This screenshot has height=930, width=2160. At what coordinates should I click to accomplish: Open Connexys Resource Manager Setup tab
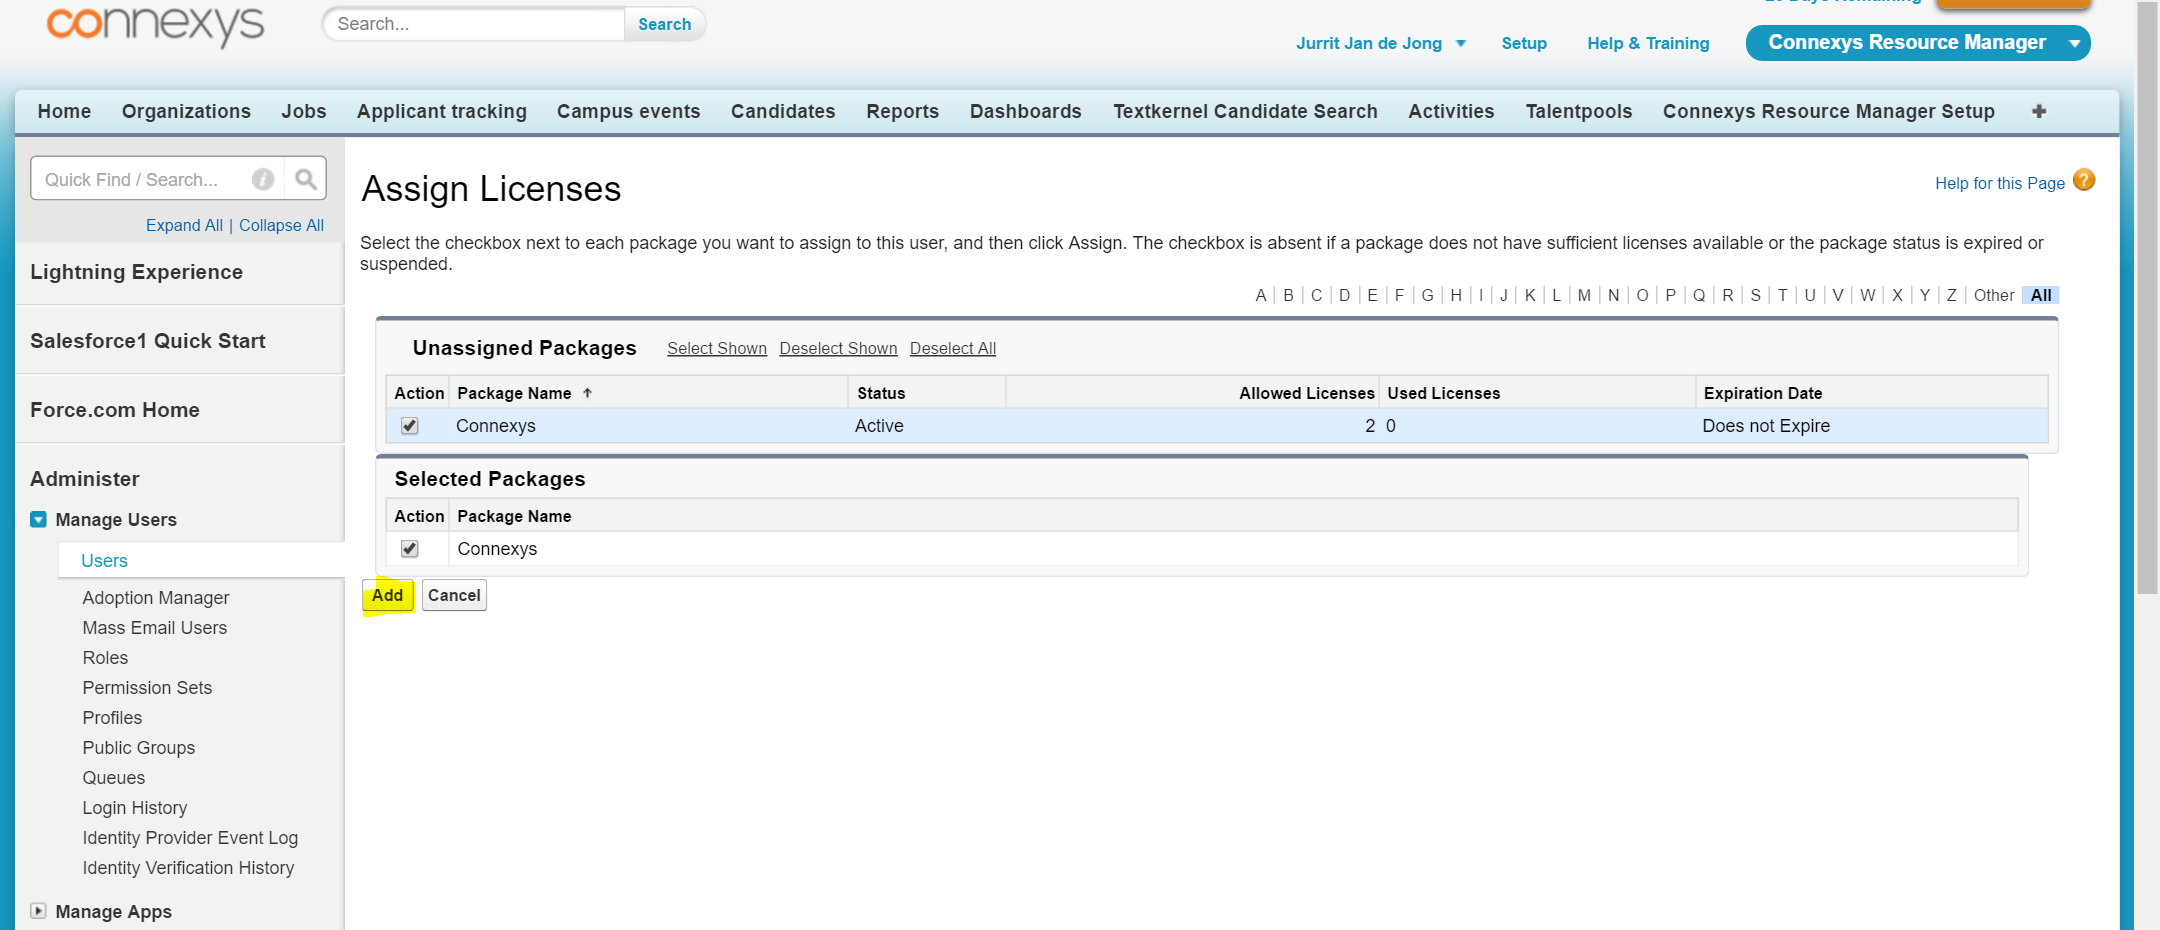tap(1829, 111)
